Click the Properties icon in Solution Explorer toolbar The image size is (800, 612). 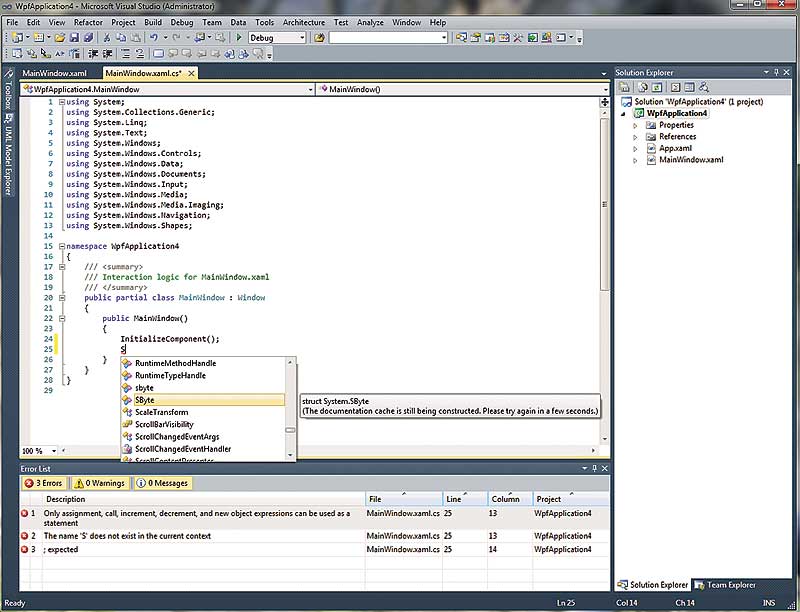[624, 87]
